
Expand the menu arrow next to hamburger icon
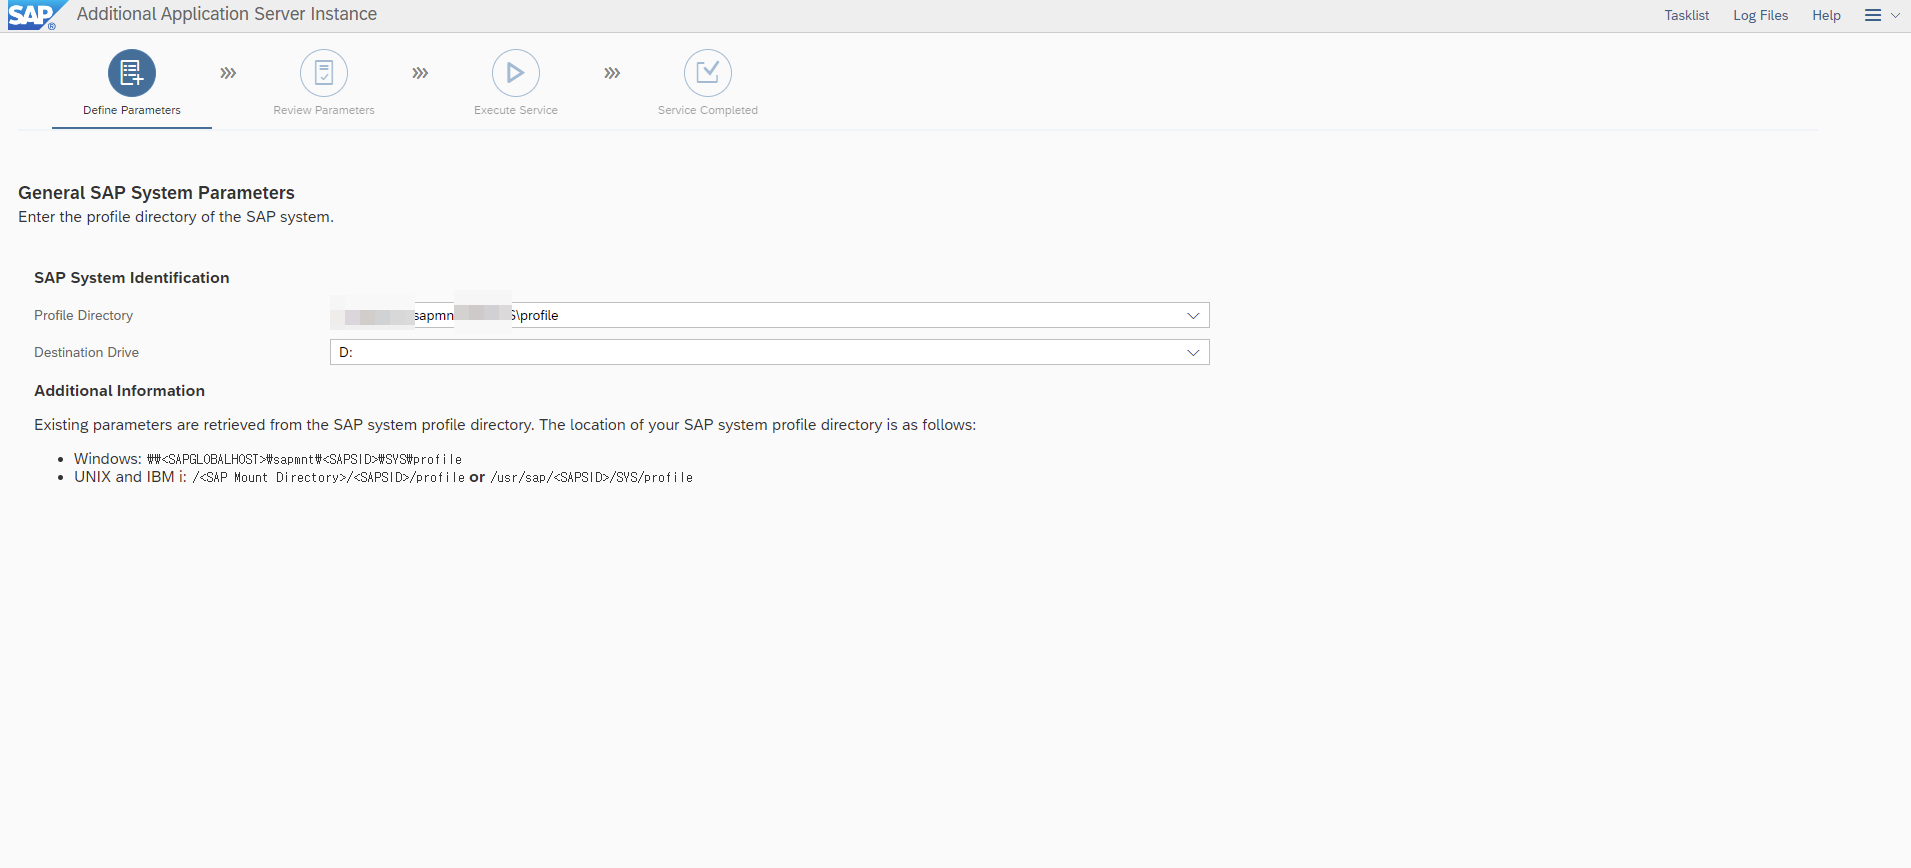[1895, 15]
